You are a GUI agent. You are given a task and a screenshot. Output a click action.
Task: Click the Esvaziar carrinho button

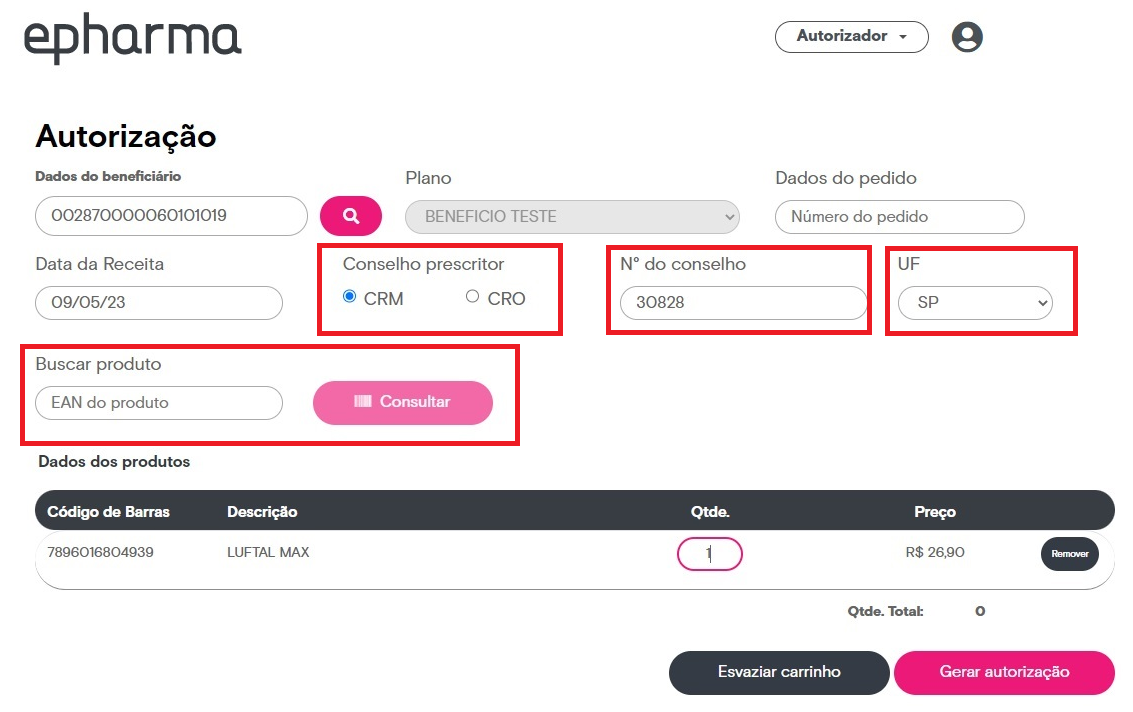(x=779, y=672)
